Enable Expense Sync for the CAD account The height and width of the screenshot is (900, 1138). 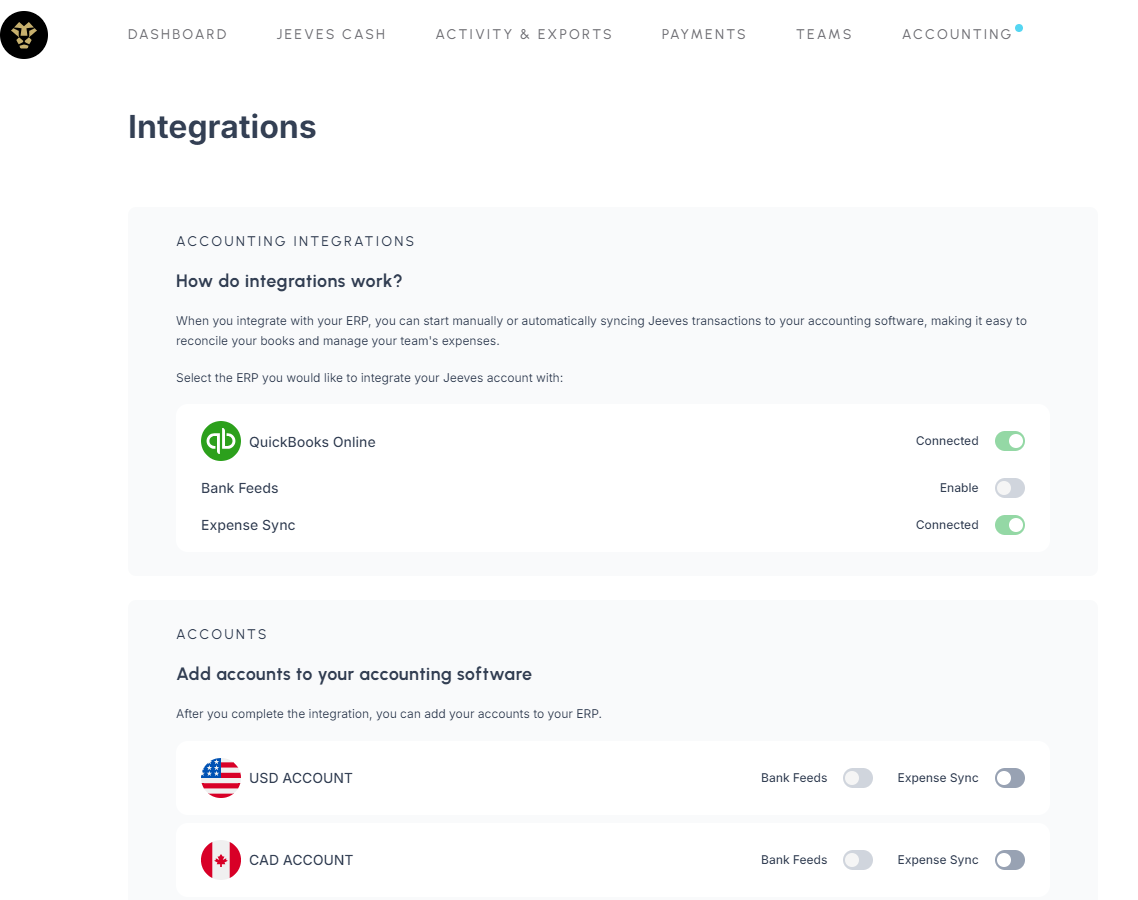[1009, 859]
